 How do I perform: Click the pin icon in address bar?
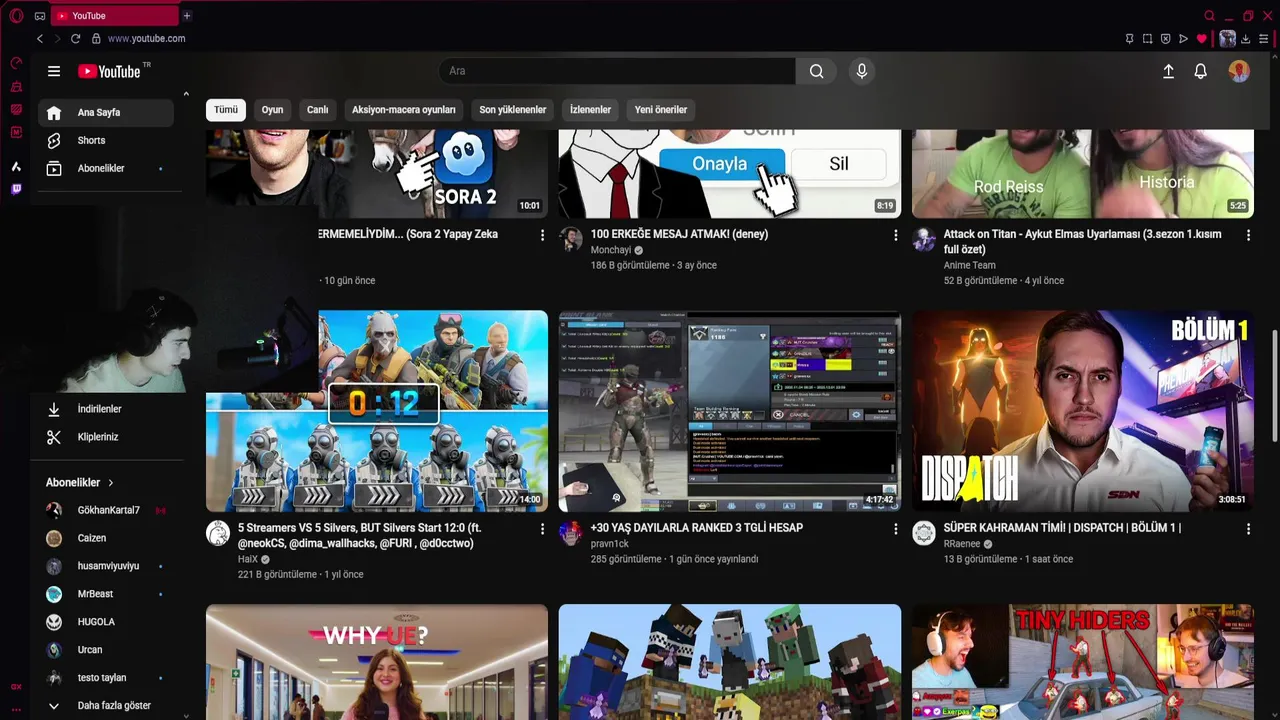1130,39
